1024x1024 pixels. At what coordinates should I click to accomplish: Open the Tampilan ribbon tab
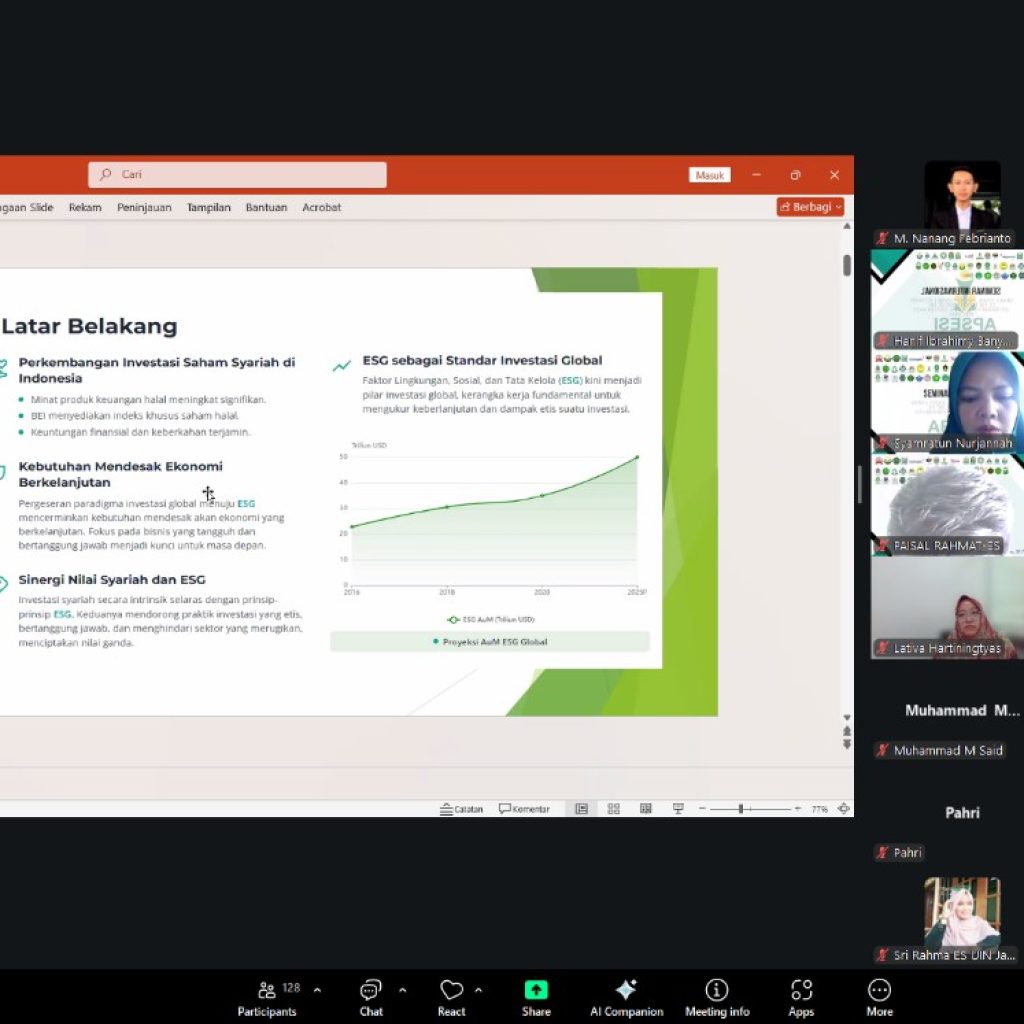coord(208,207)
